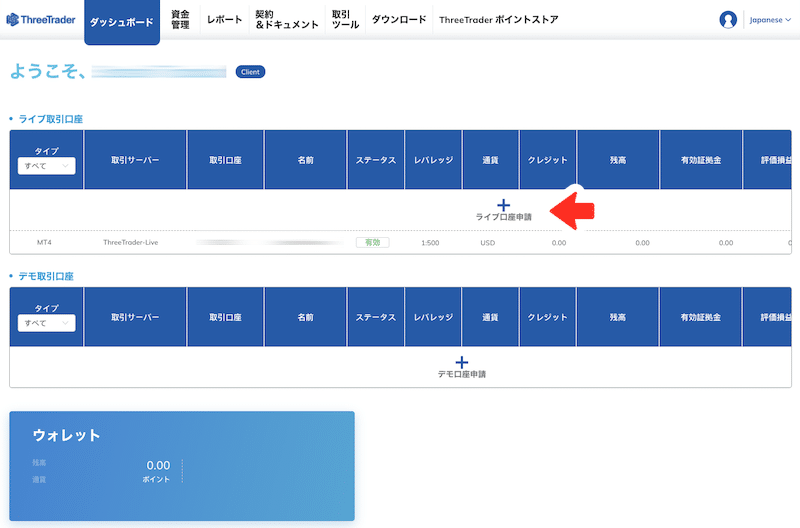Click クレジット header in demo accounts table
The height and width of the screenshot is (528, 800).
547,317
